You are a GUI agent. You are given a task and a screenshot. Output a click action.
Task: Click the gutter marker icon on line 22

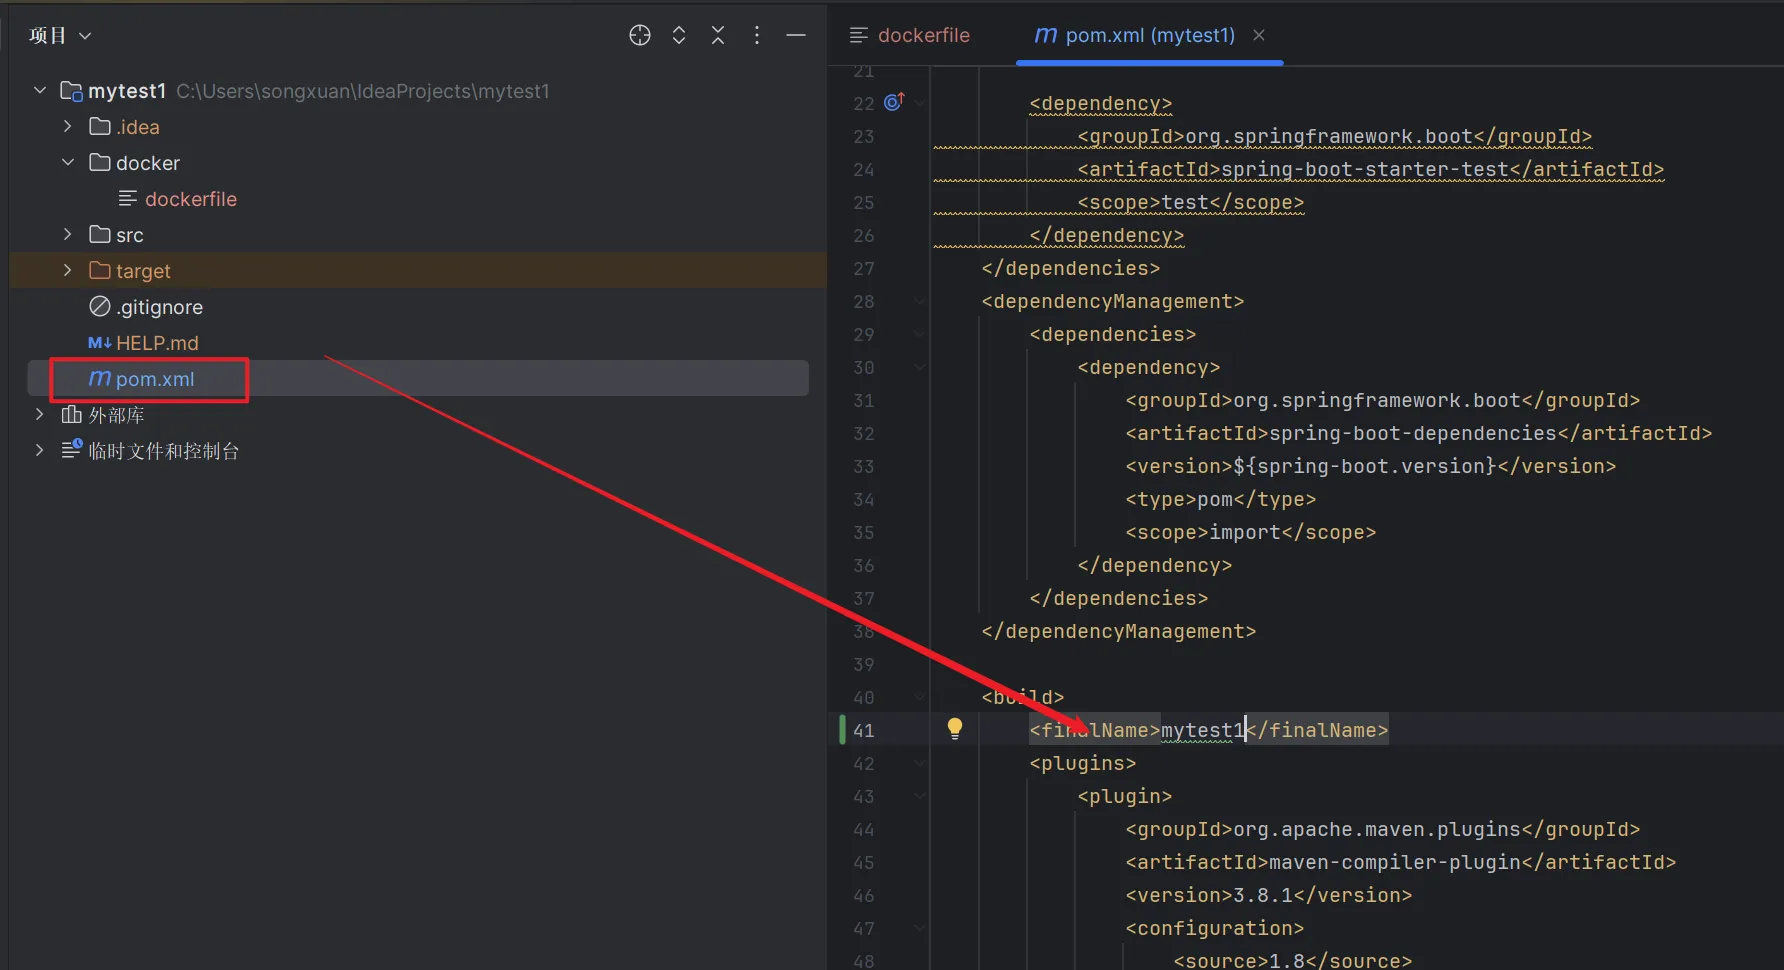[894, 102]
